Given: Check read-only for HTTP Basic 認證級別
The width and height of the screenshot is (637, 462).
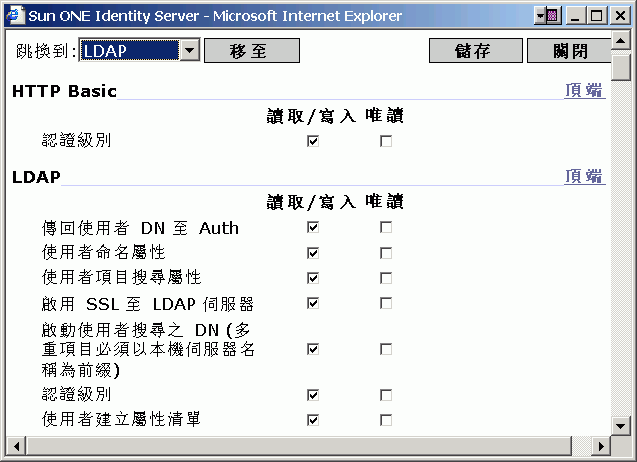Looking at the screenshot, I should (386, 141).
